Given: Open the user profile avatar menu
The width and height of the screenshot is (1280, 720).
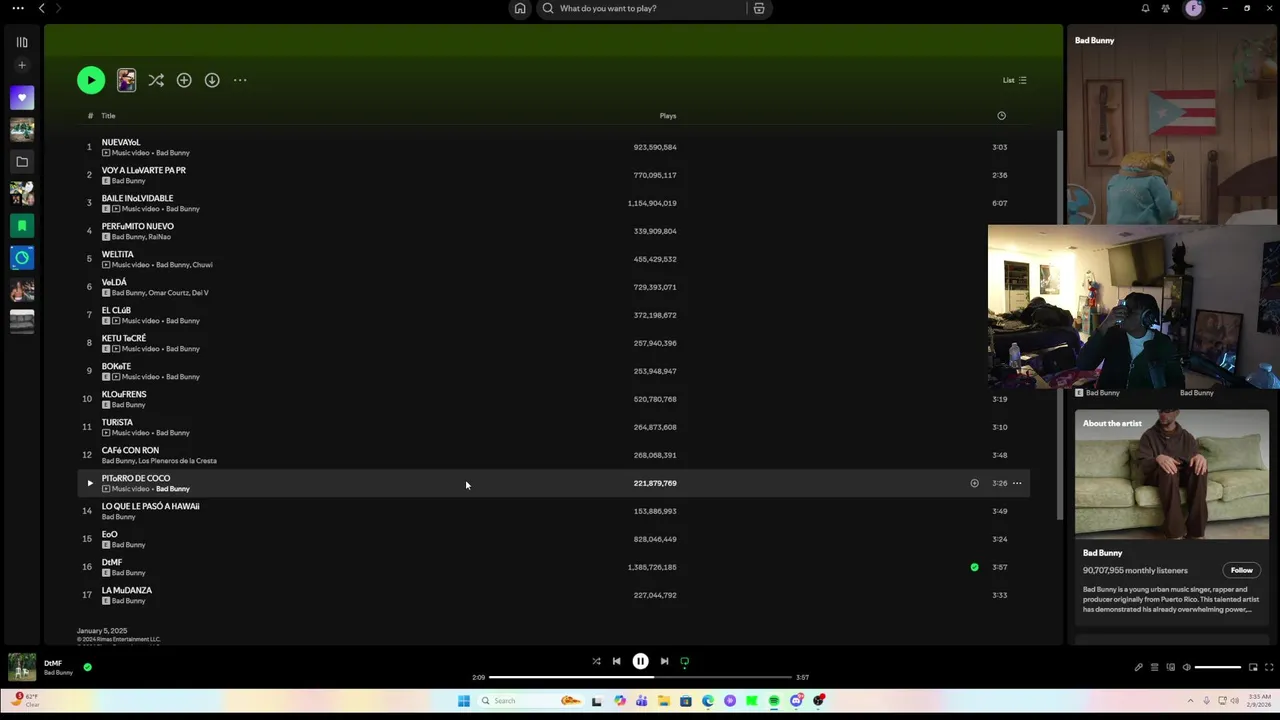Looking at the screenshot, I should (1194, 8).
